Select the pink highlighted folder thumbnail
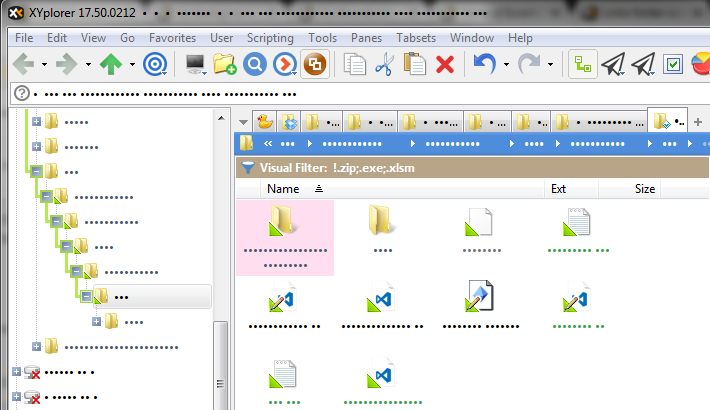Screen dimensions: 710x410 285,235
